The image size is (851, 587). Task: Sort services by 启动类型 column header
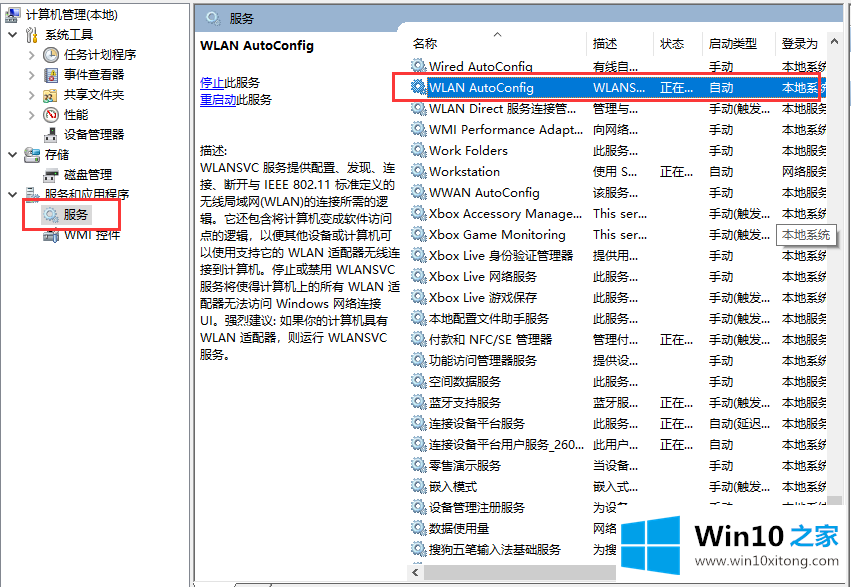[x=739, y=44]
